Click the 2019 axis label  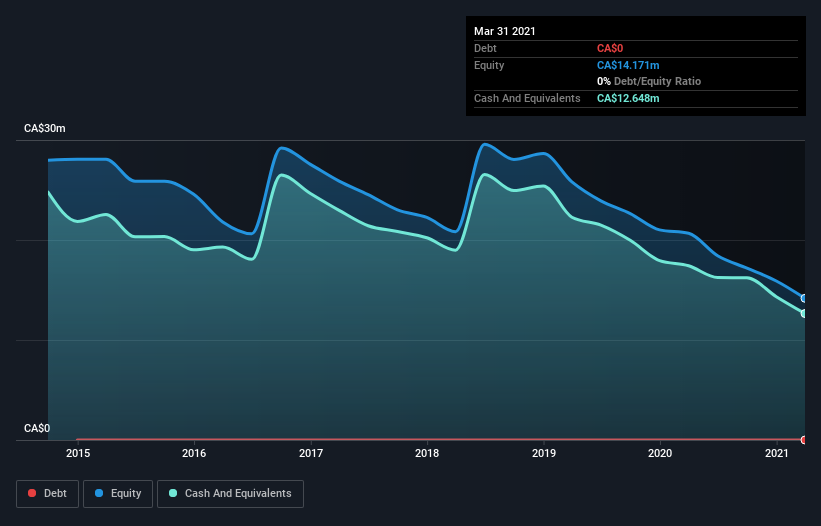(x=543, y=453)
